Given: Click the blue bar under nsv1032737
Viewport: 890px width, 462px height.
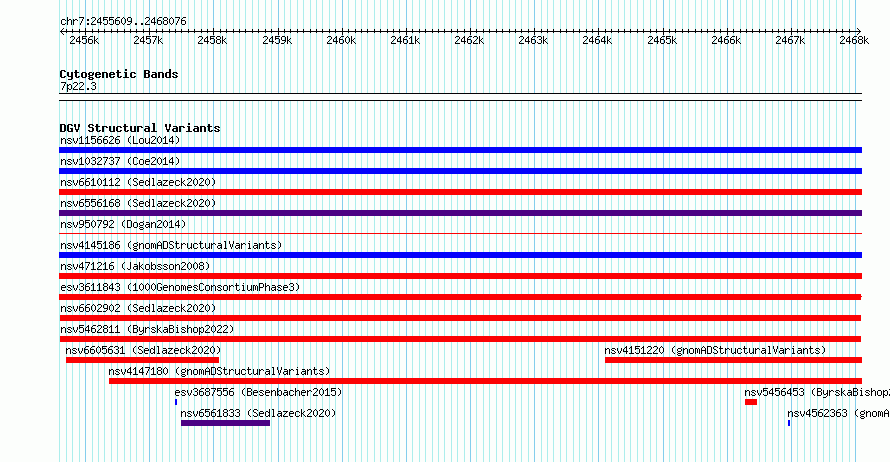Looking at the screenshot, I should click(460, 171).
